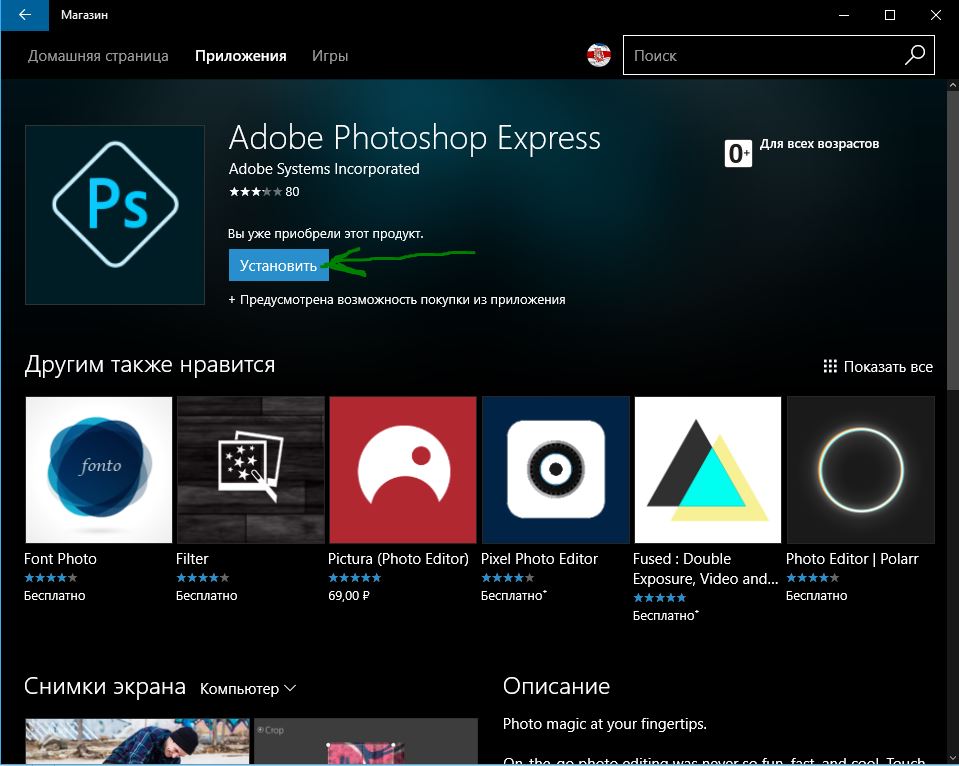Click the Pictura five-star rating
The width and height of the screenshot is (959, 766).
pos(355,578)
